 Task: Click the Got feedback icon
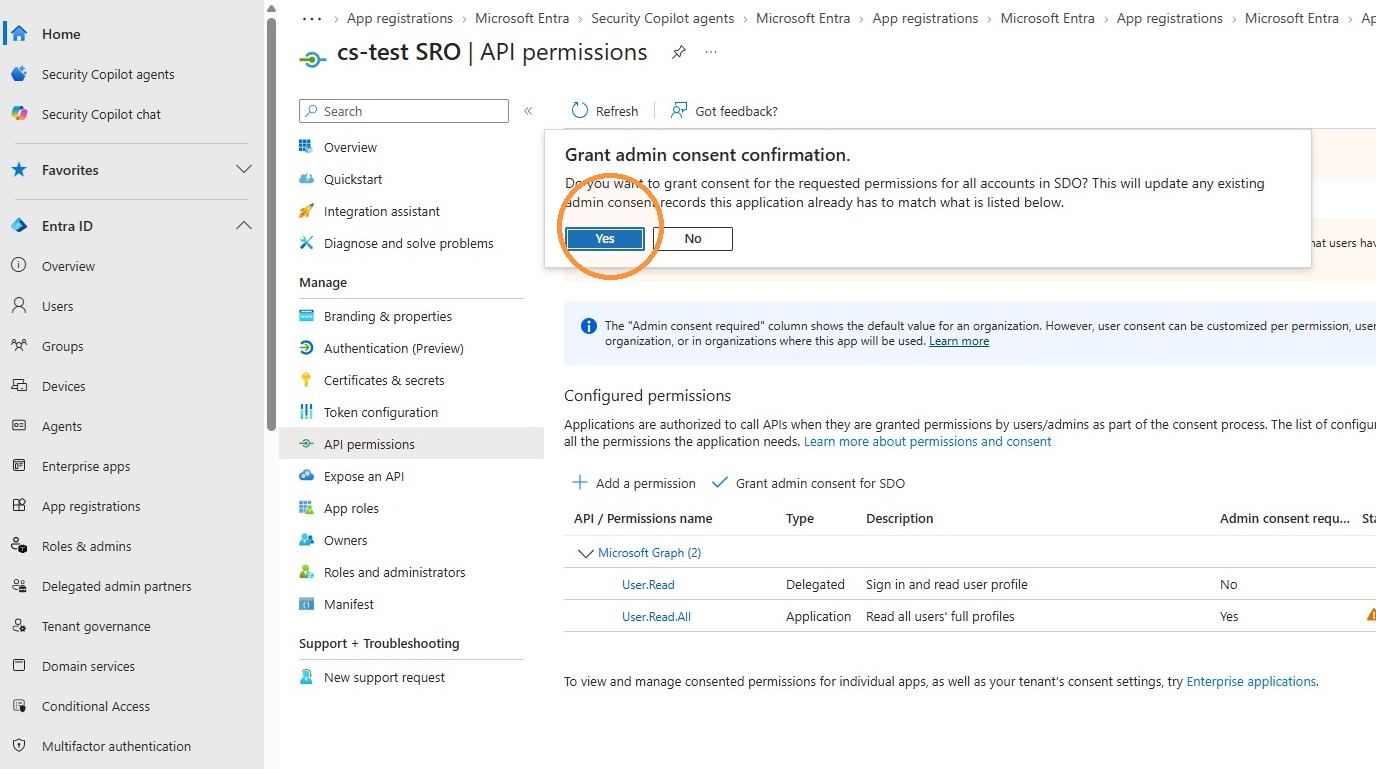679,111
